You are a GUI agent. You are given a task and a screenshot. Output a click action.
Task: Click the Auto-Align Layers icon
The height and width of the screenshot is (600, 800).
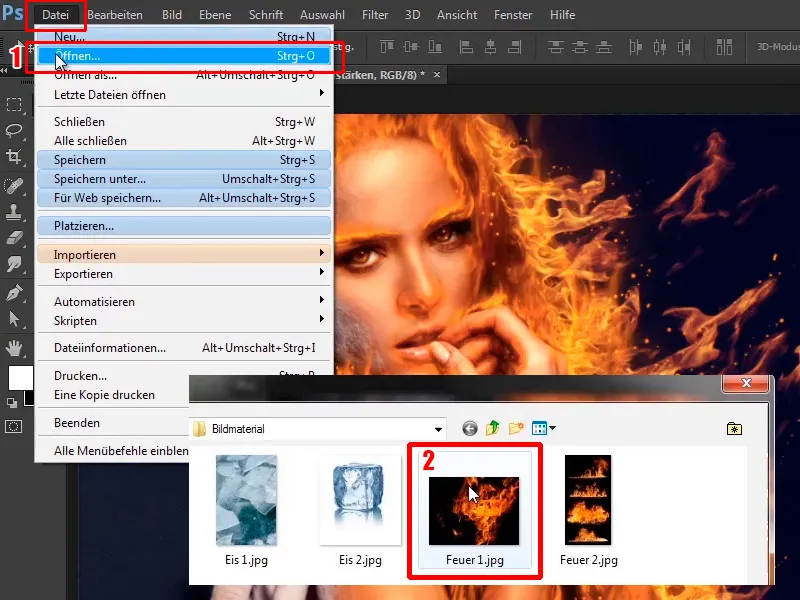coord(724,47)
